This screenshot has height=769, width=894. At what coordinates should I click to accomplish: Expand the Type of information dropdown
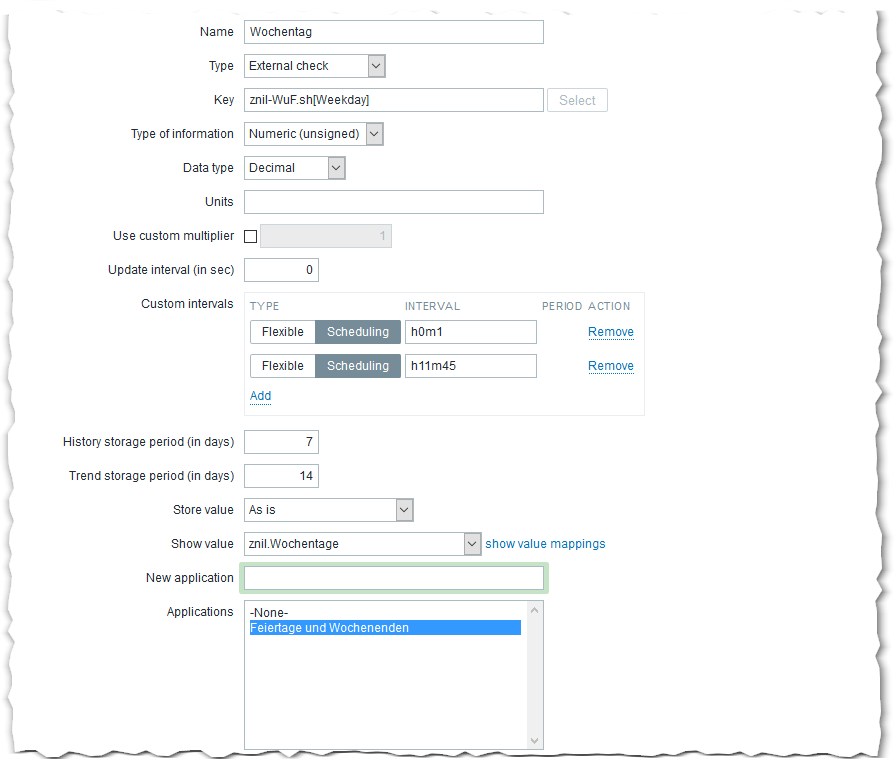click(313, 134)
